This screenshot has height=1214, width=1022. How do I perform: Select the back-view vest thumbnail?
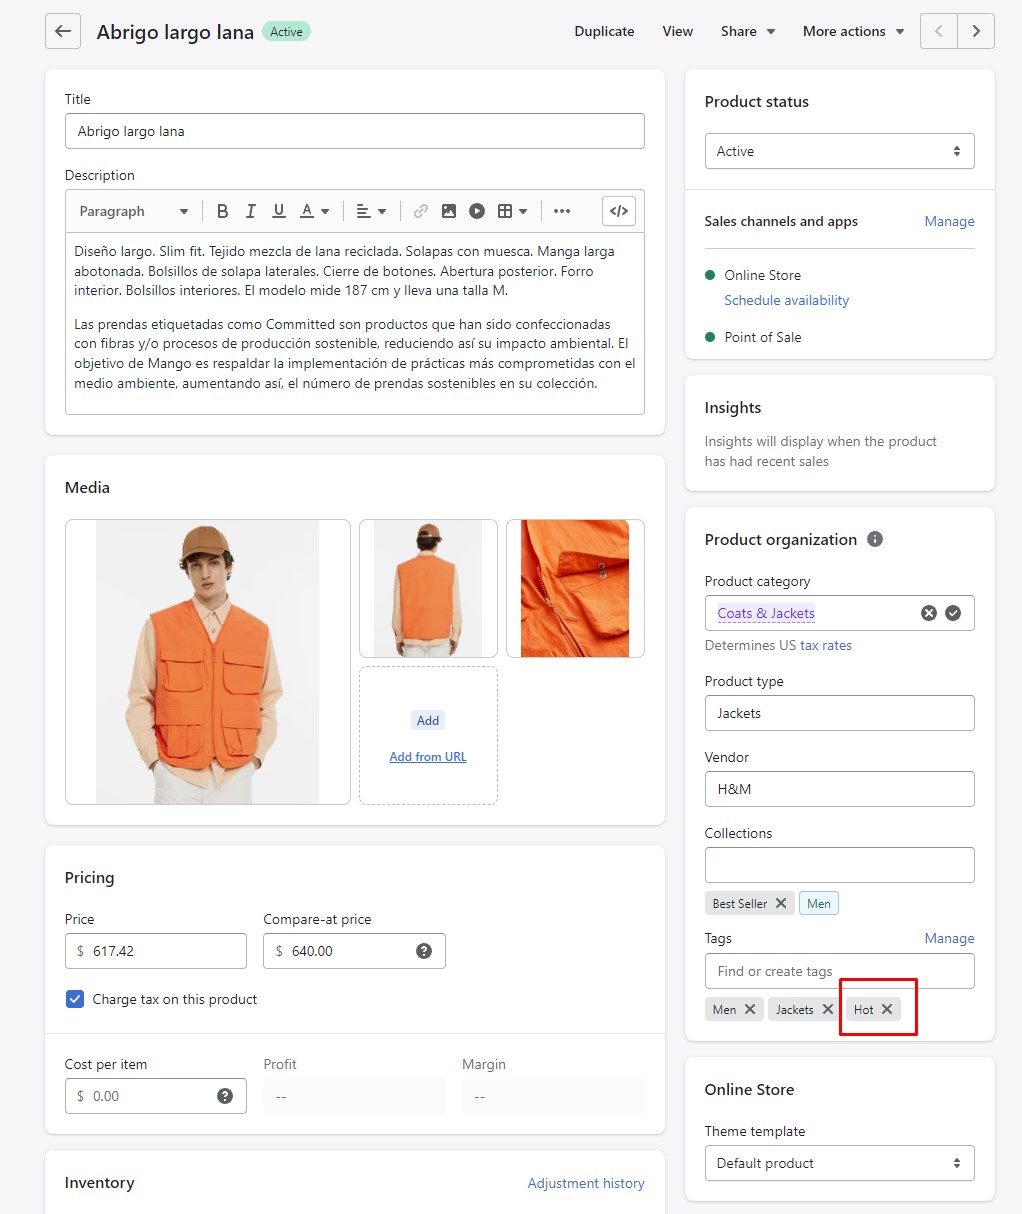click(428, 588)
